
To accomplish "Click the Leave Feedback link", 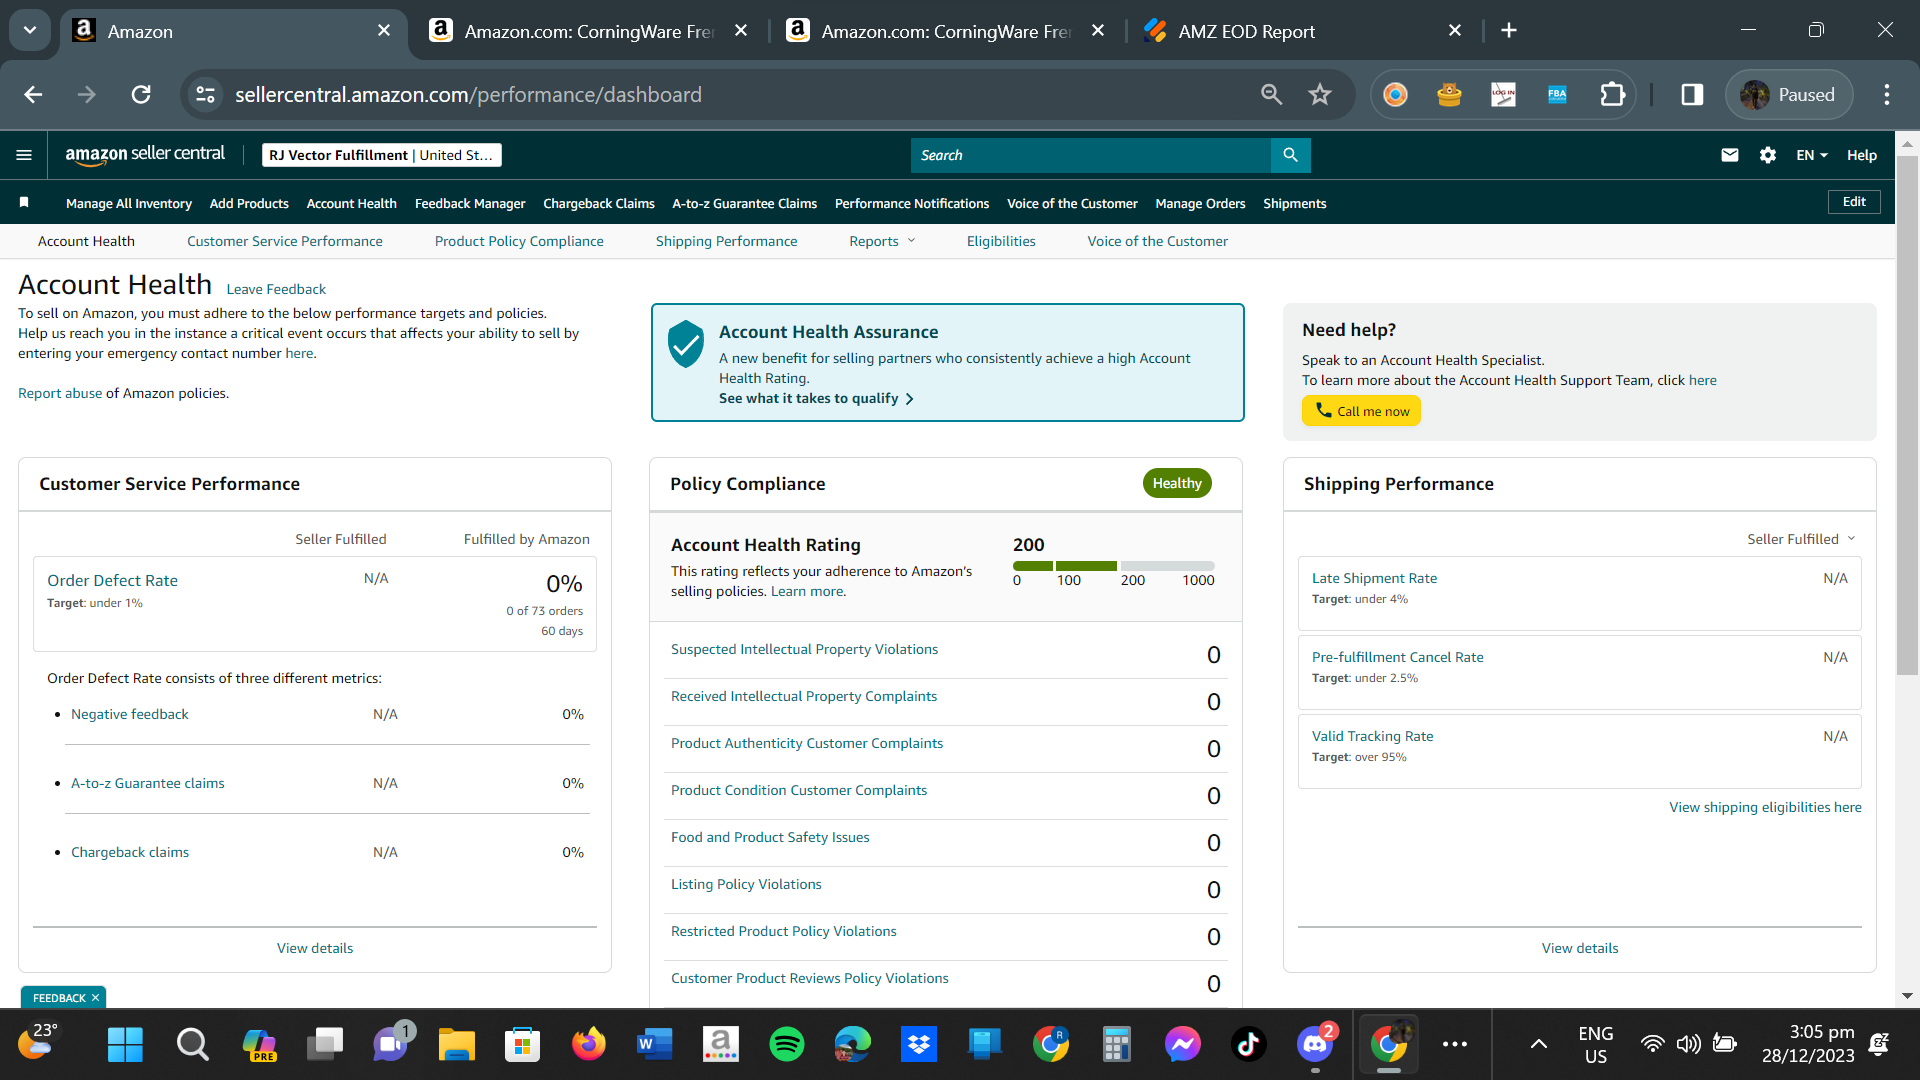I will [276, 289].
